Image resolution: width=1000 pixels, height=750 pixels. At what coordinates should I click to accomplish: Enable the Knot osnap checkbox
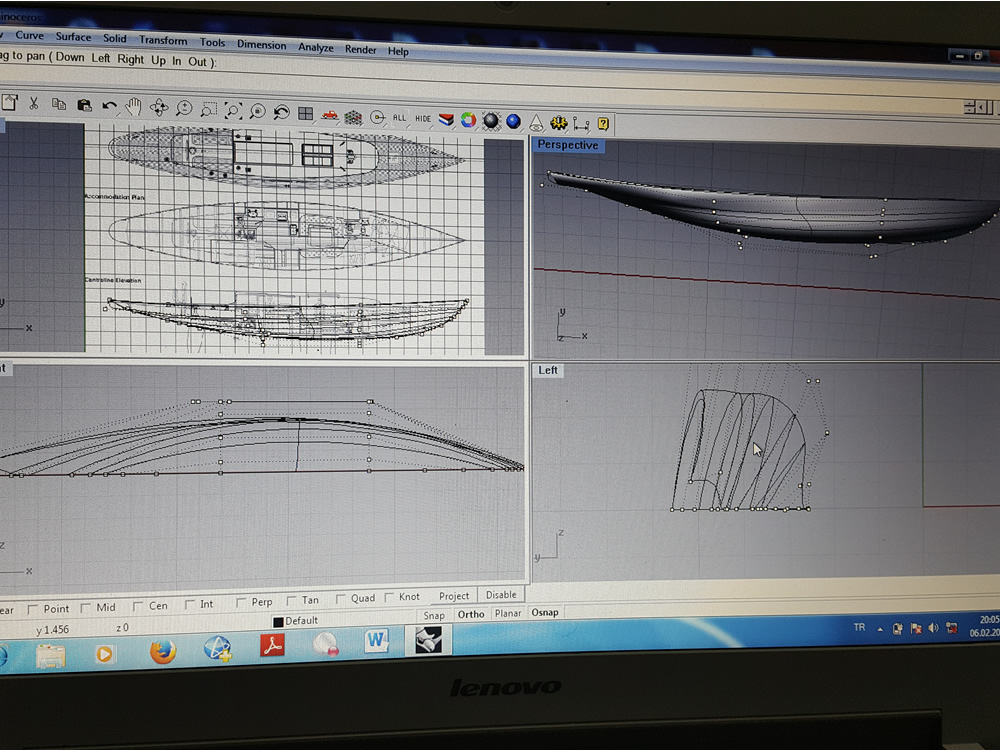(389, 597)
